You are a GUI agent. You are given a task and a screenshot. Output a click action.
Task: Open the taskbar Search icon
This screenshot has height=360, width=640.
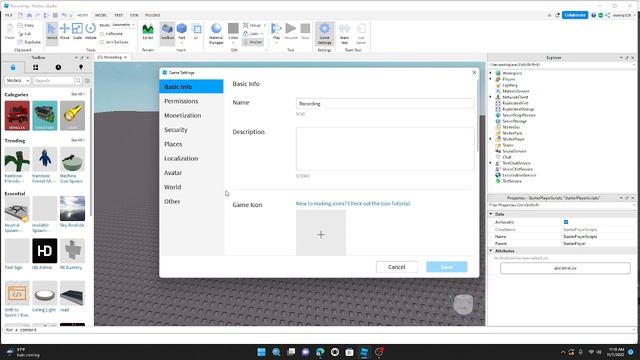(276, 352)
